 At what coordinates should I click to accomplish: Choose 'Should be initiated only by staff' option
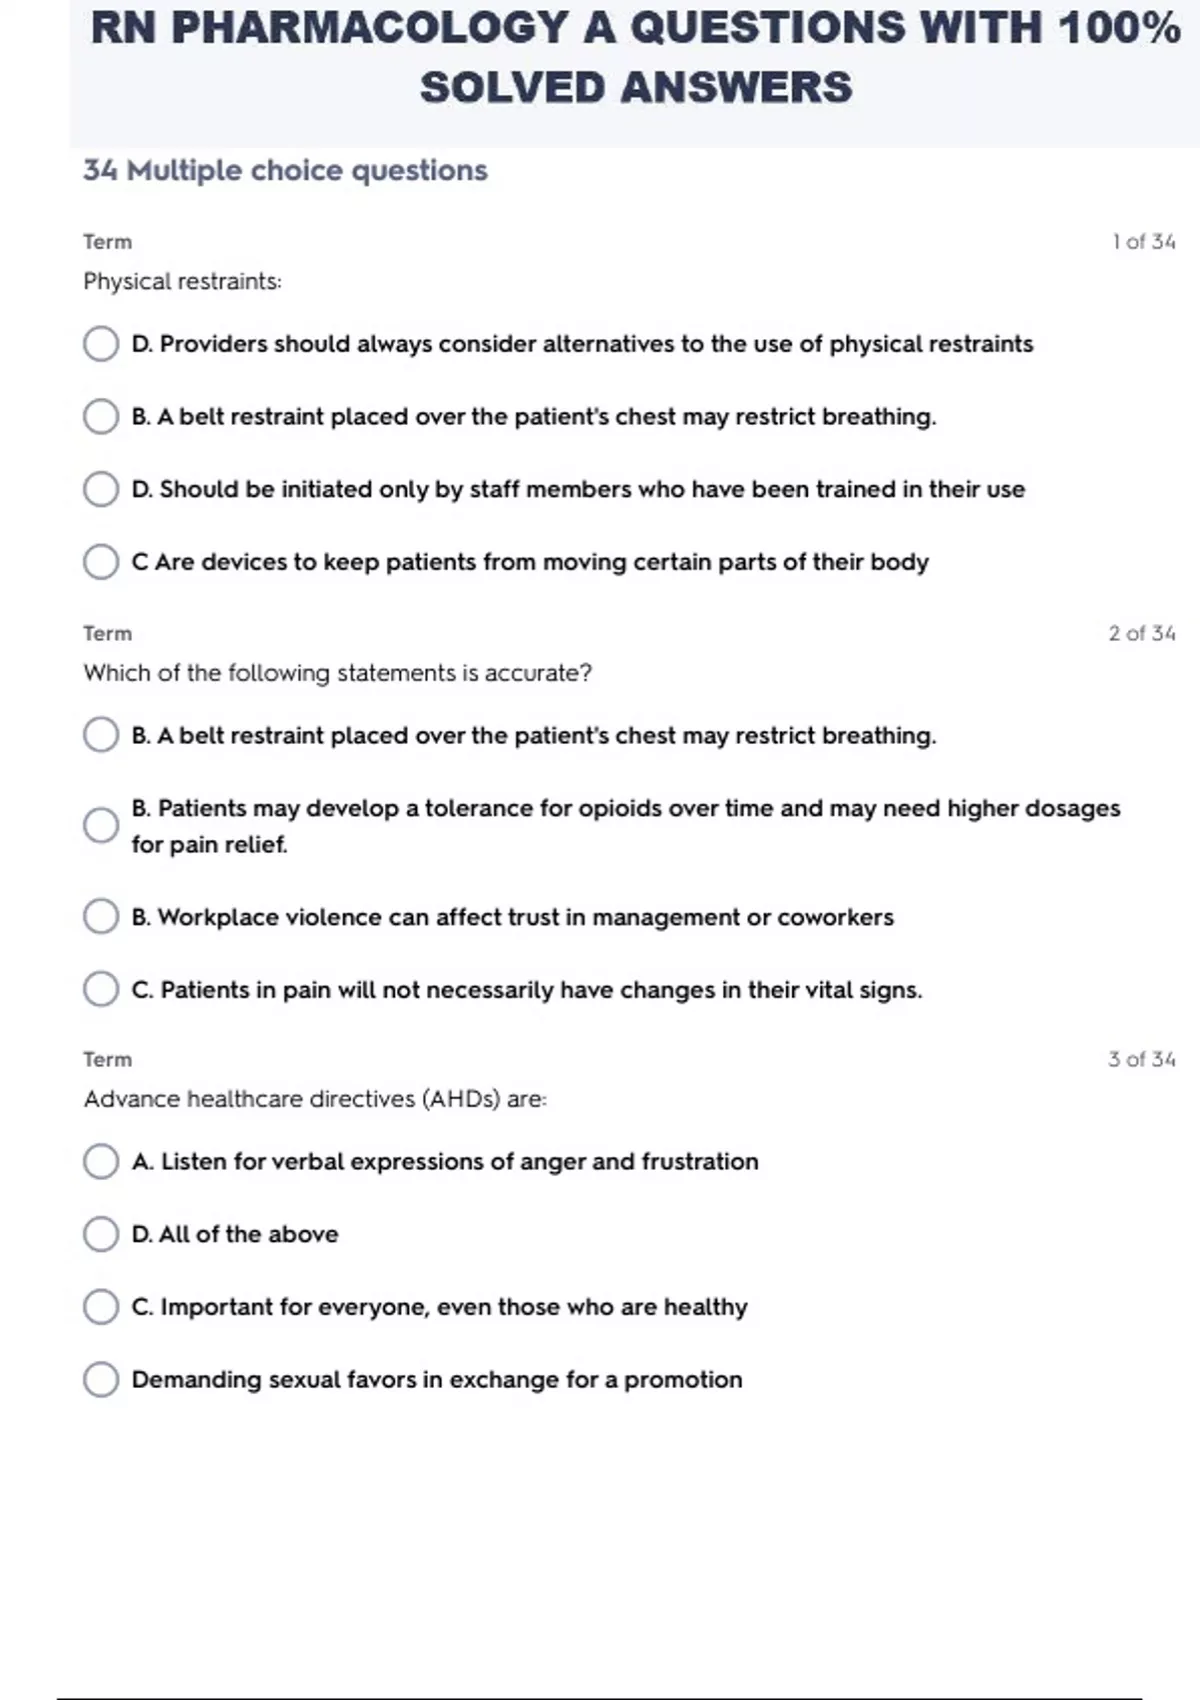pyautogui.click(x=100, y=490)
